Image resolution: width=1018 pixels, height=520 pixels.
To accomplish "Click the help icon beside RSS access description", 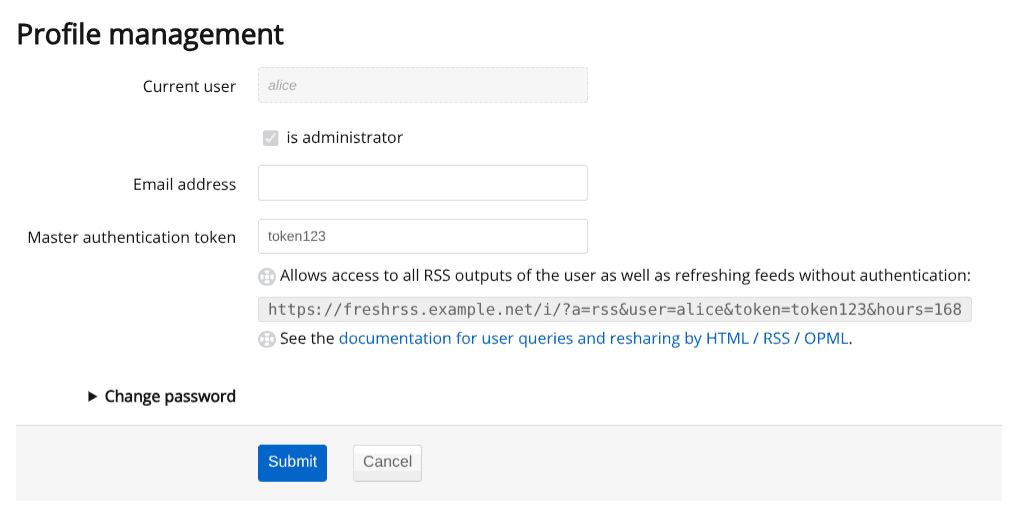I will (x=267, y=277).
